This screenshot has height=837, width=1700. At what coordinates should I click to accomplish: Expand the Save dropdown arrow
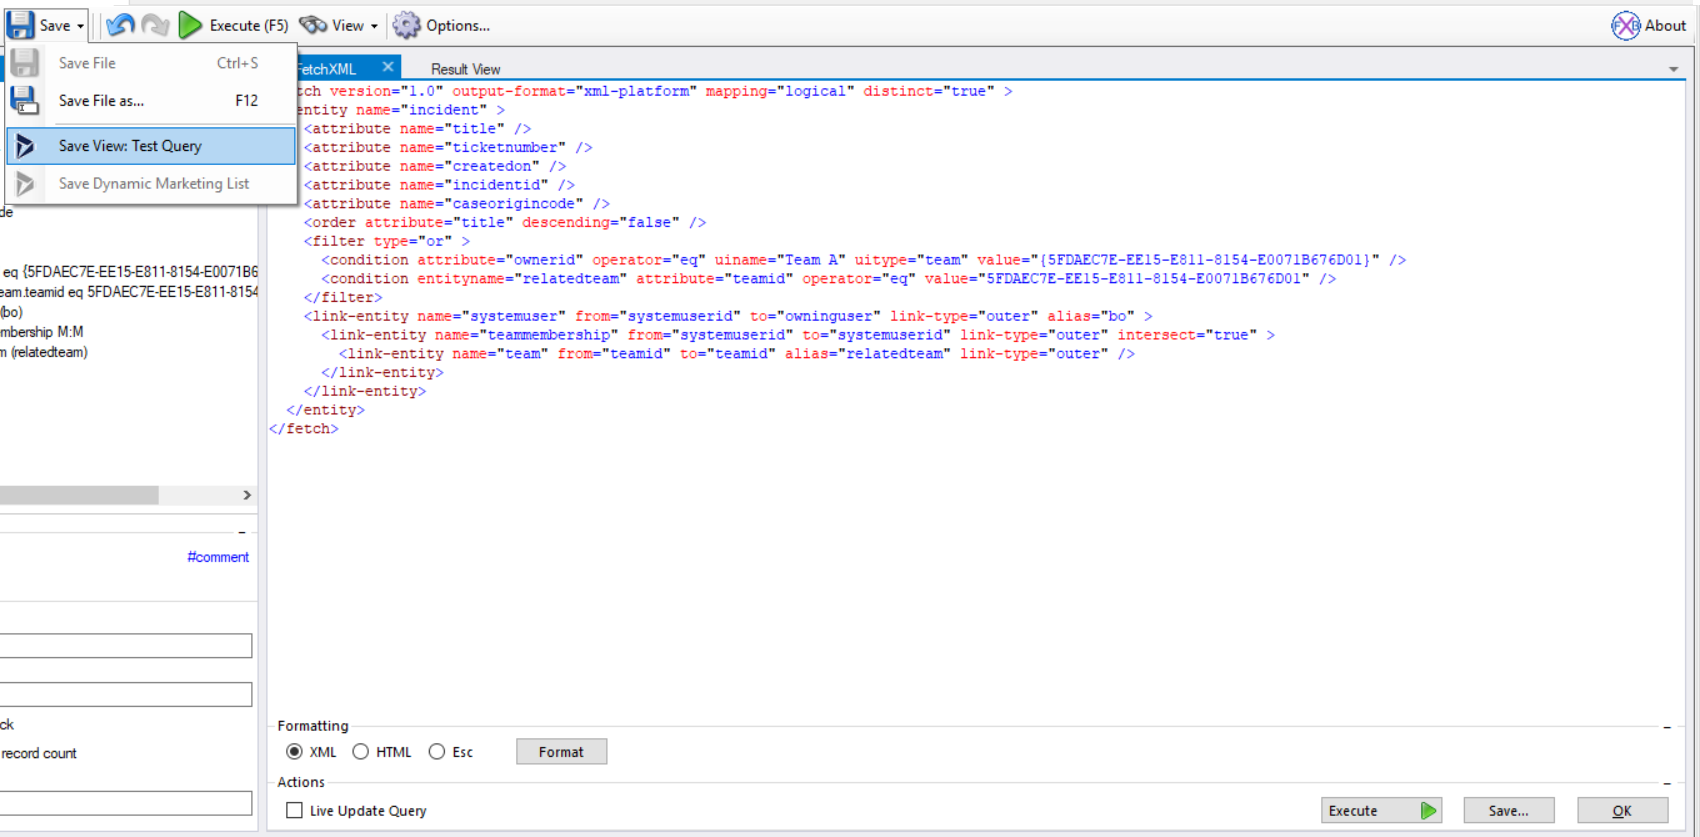81,26
